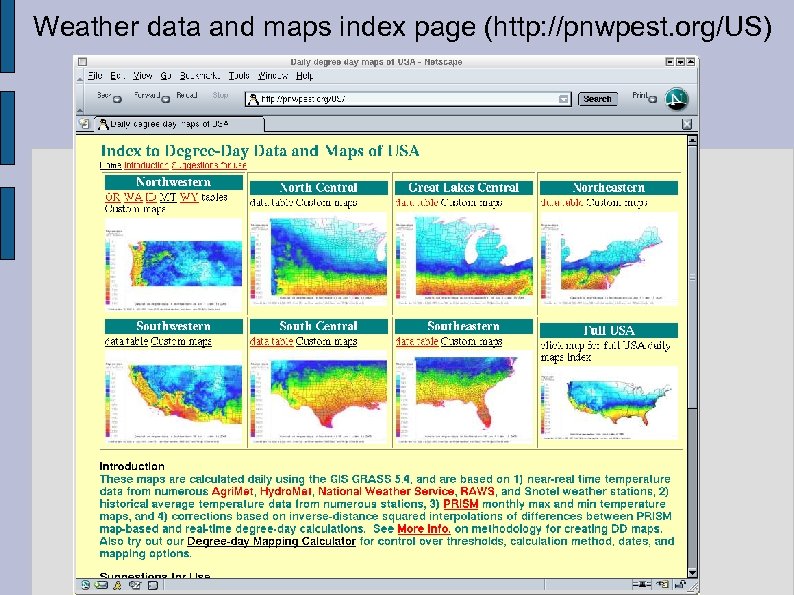Viewport: 794px width, 595px height.
Task: Click the security padlock icon in the status bar
Action: coord(680,584)
